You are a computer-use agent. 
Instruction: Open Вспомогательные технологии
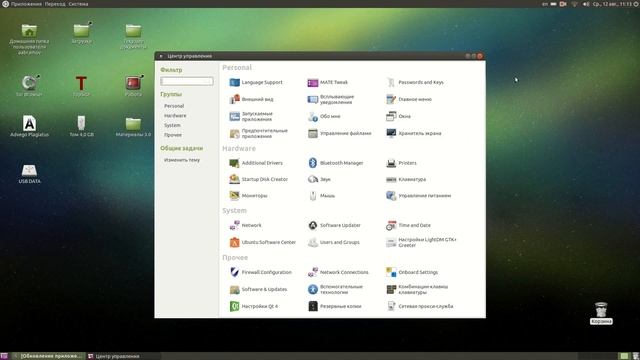(335, 289)
